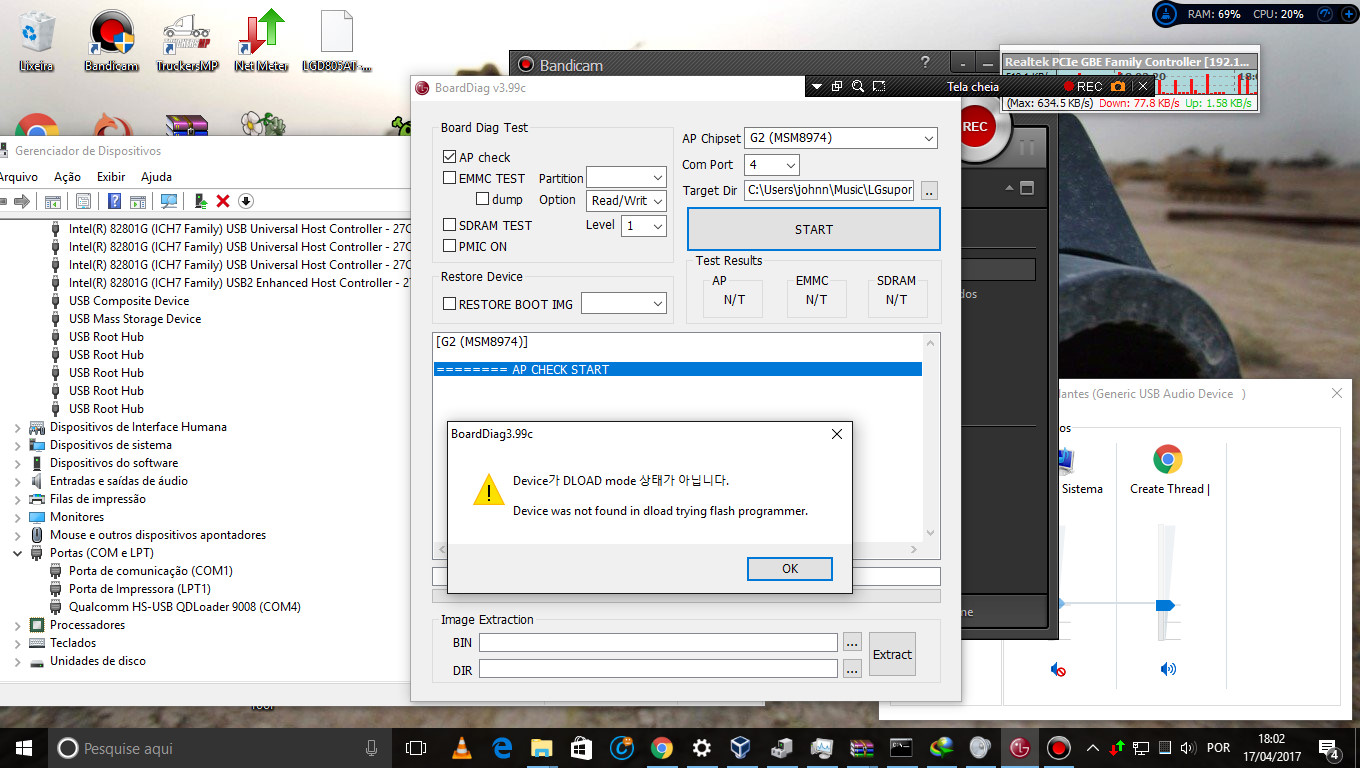Select Qualcomm HS-USB QDLoader 9008 (COM4)
This screenshot has height=768, width=1360.
click(185, 607)
